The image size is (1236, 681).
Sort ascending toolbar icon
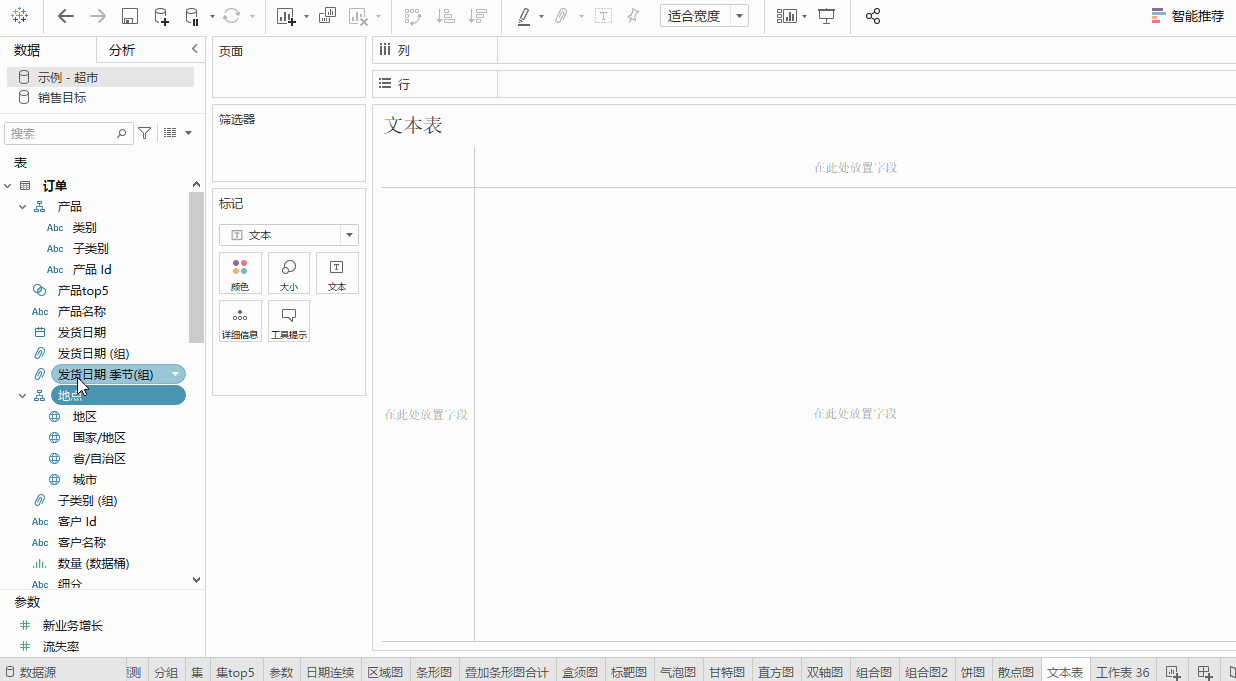(x=446, y=16)
